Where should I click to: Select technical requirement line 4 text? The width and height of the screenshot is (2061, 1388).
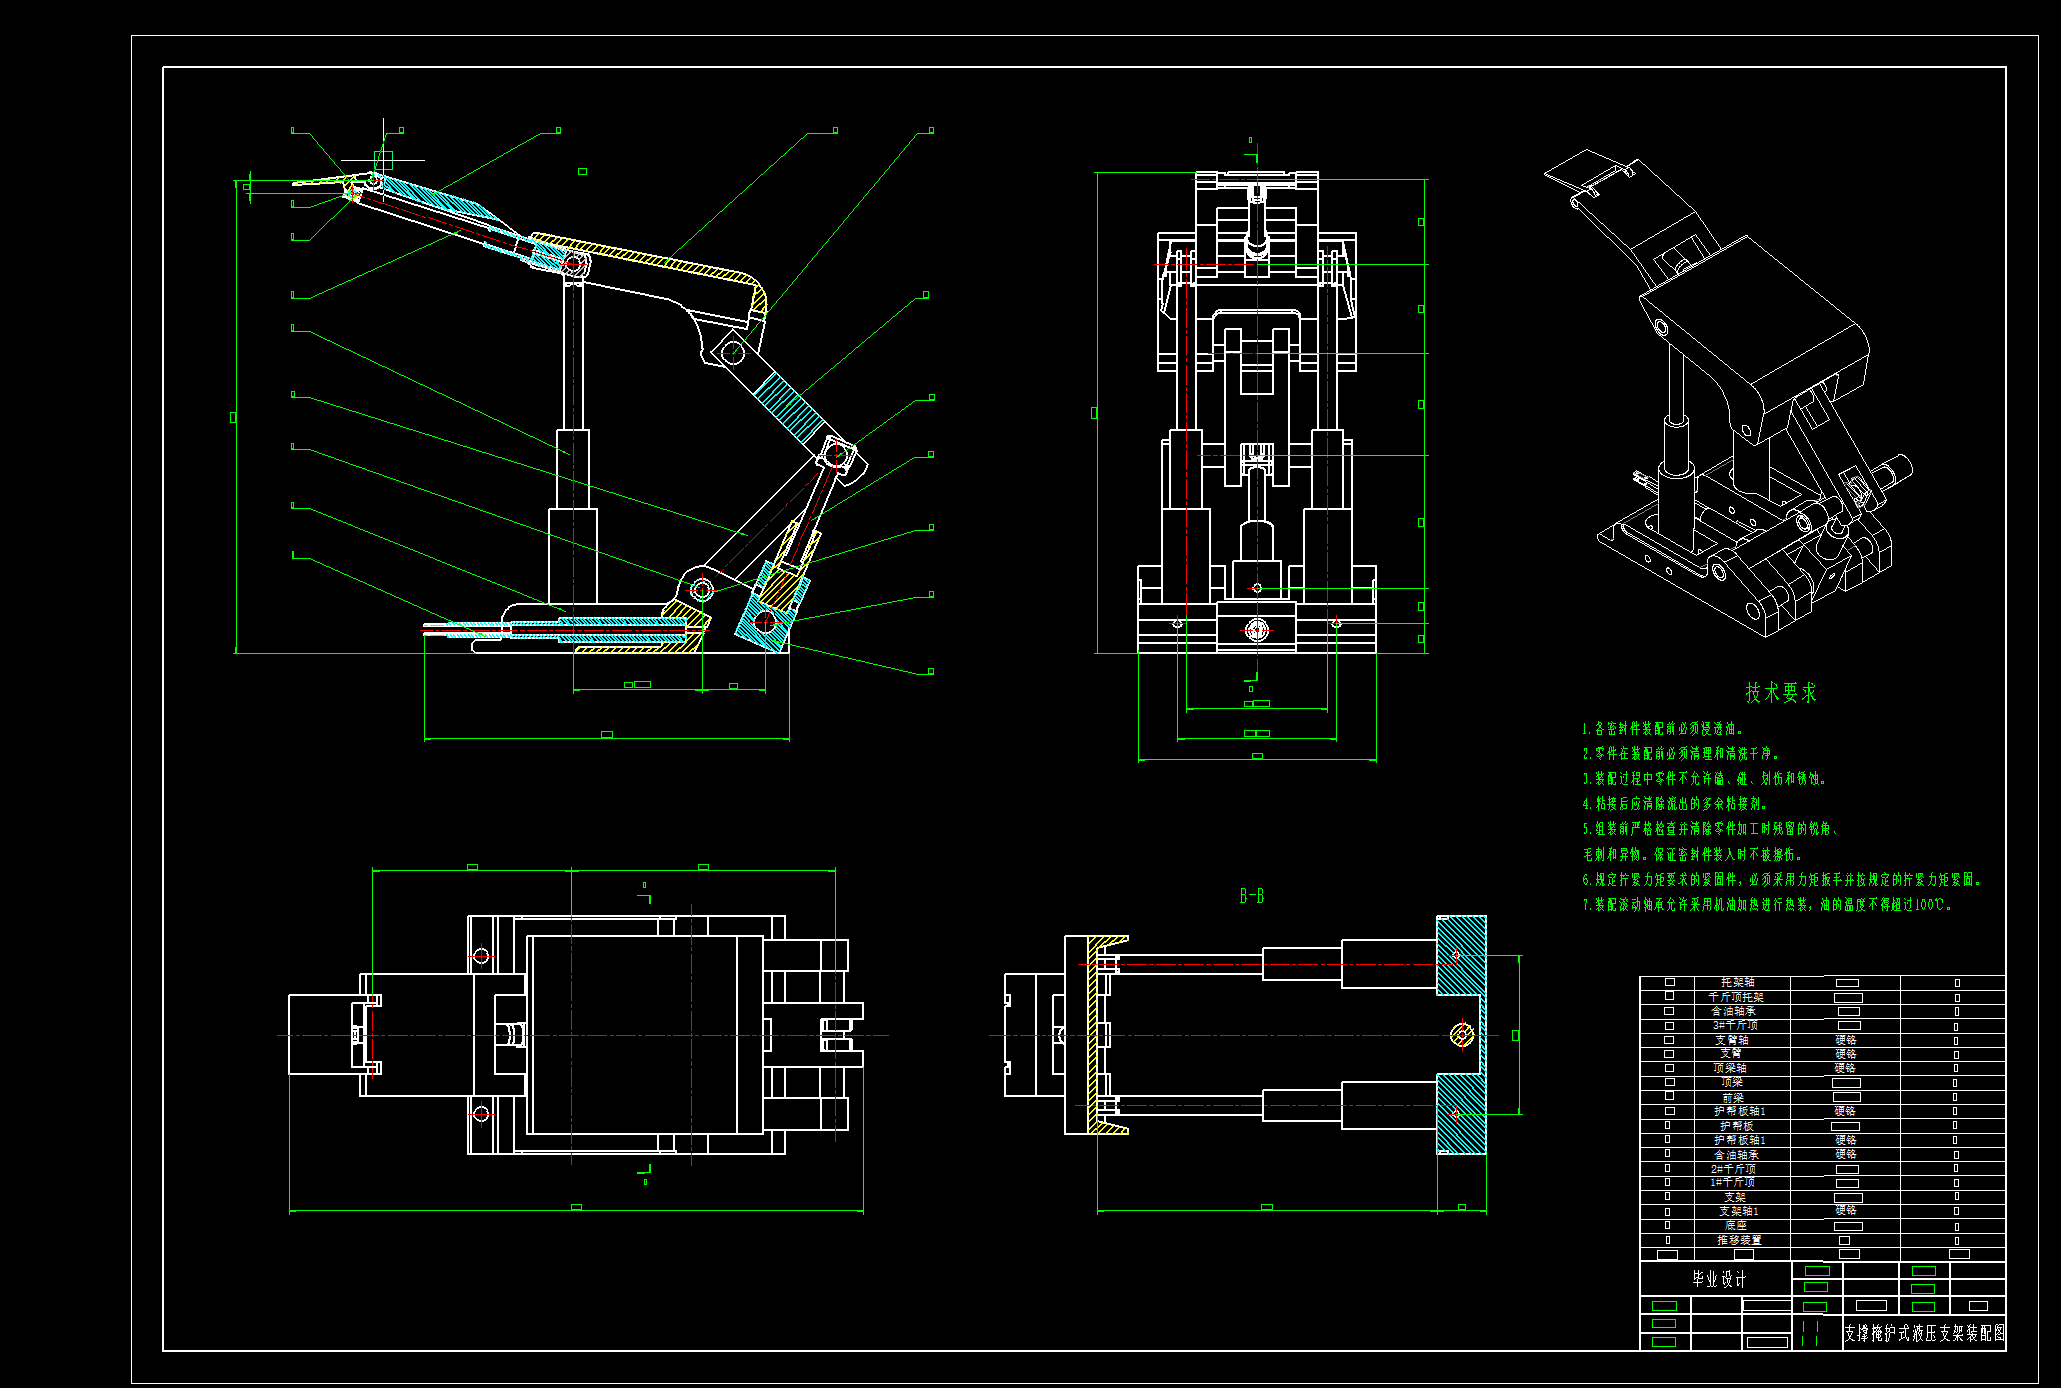[x=1676, y=804]
